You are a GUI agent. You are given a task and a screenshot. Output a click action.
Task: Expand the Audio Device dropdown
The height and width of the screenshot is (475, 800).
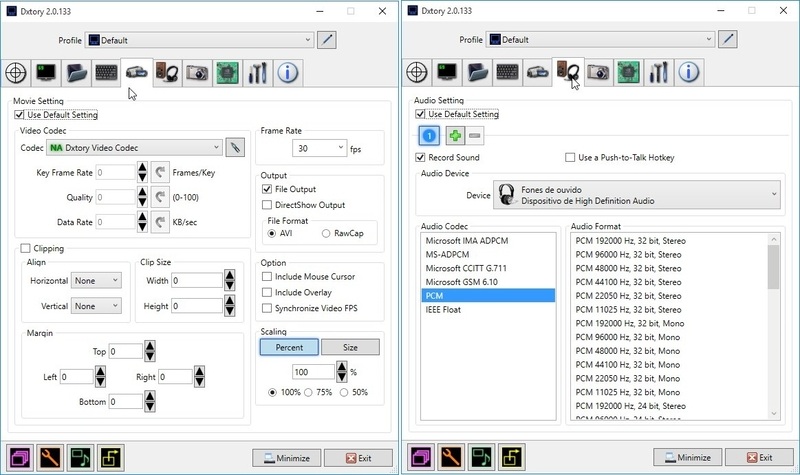coord(637,195)
